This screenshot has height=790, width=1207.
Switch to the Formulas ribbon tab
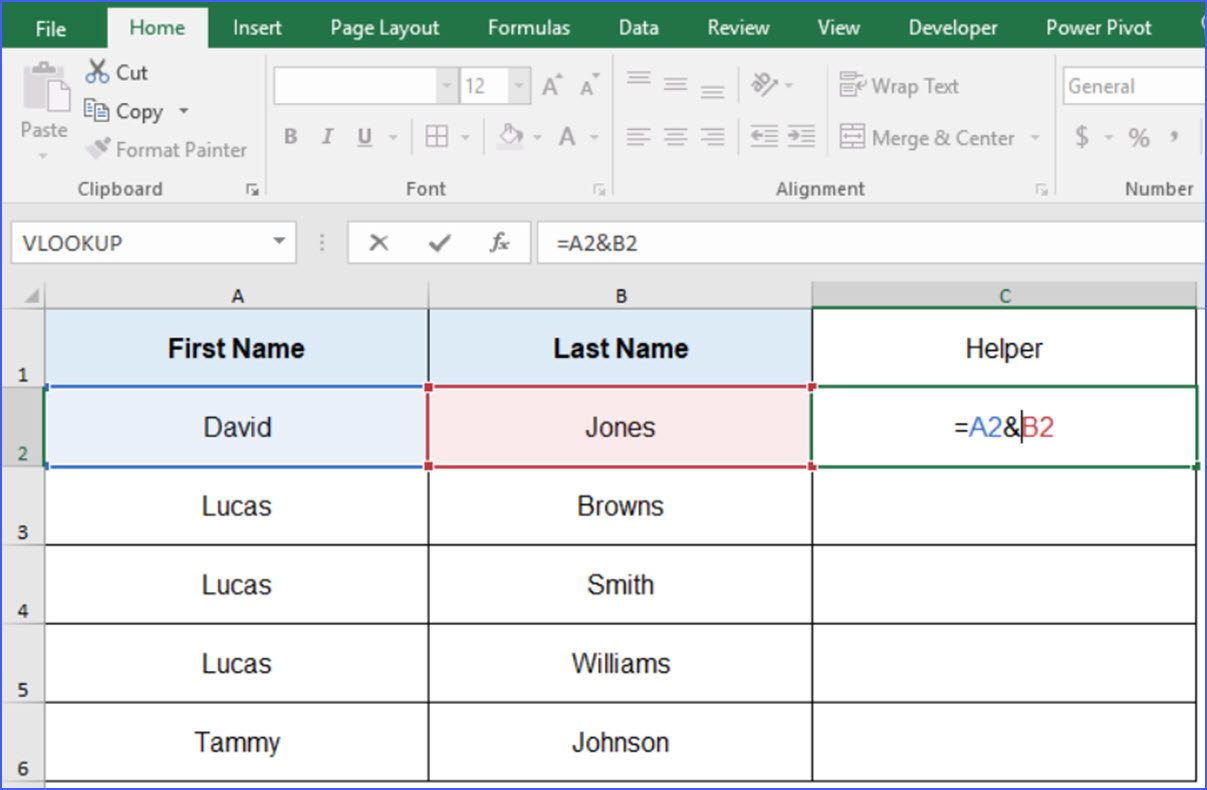(x=528, y=27)
